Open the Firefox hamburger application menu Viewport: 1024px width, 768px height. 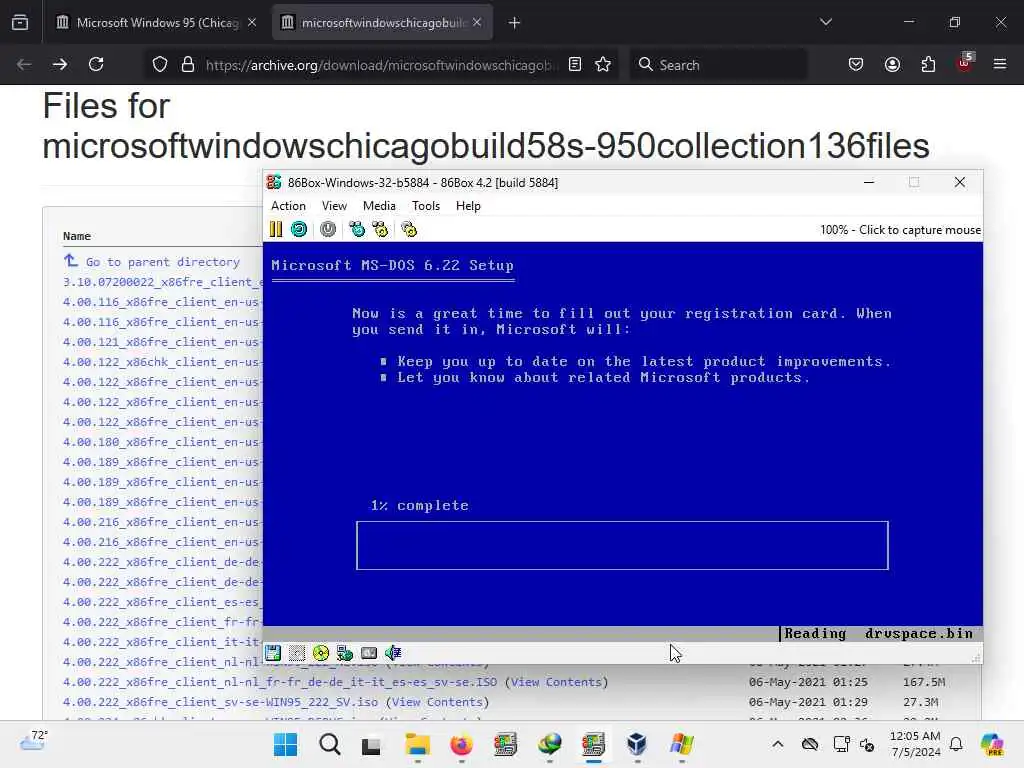(1000, 64)
